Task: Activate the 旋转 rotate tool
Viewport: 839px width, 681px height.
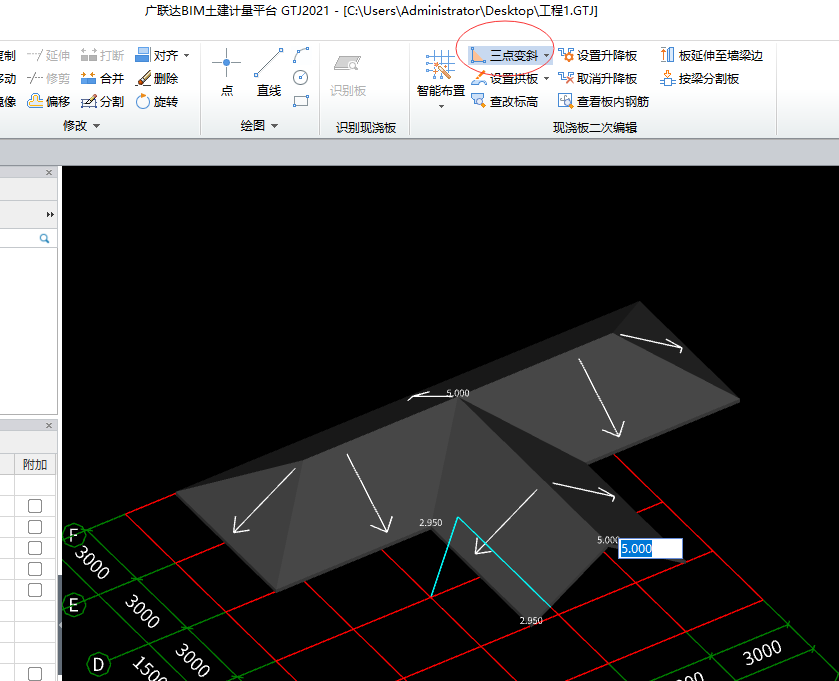Action: pos(157,102)
